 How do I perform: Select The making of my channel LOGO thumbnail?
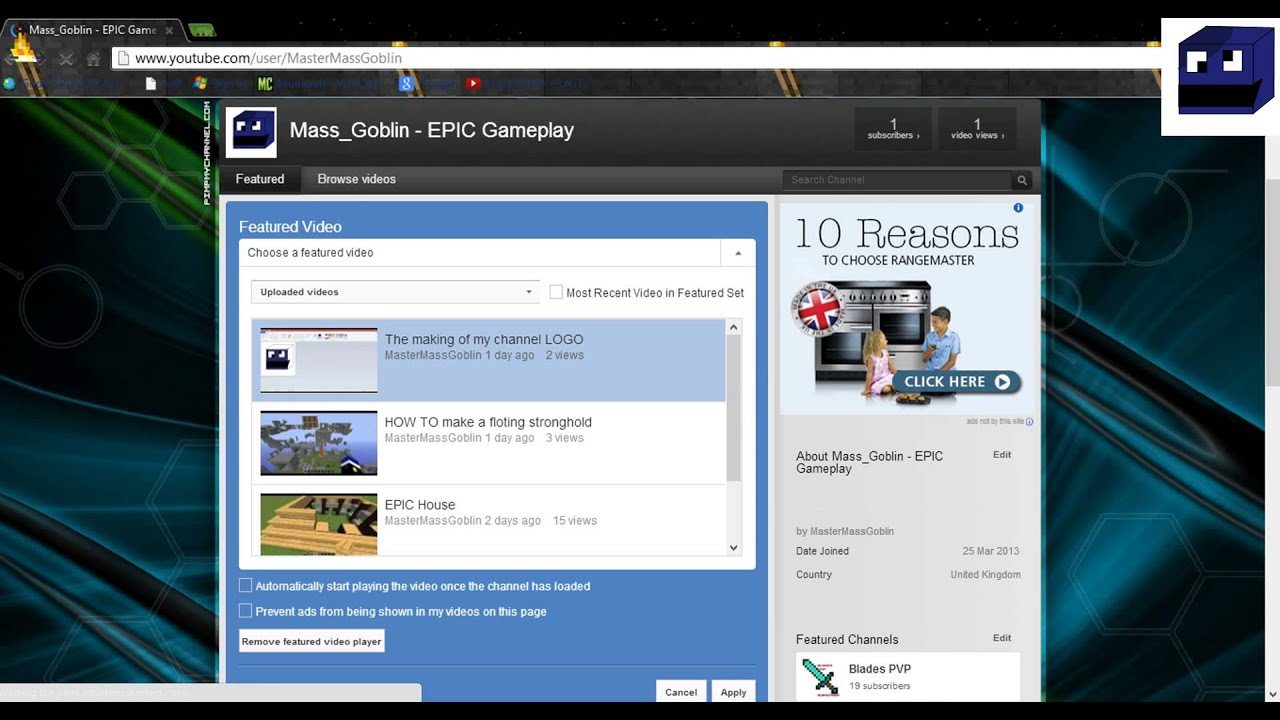pos(319,360)
